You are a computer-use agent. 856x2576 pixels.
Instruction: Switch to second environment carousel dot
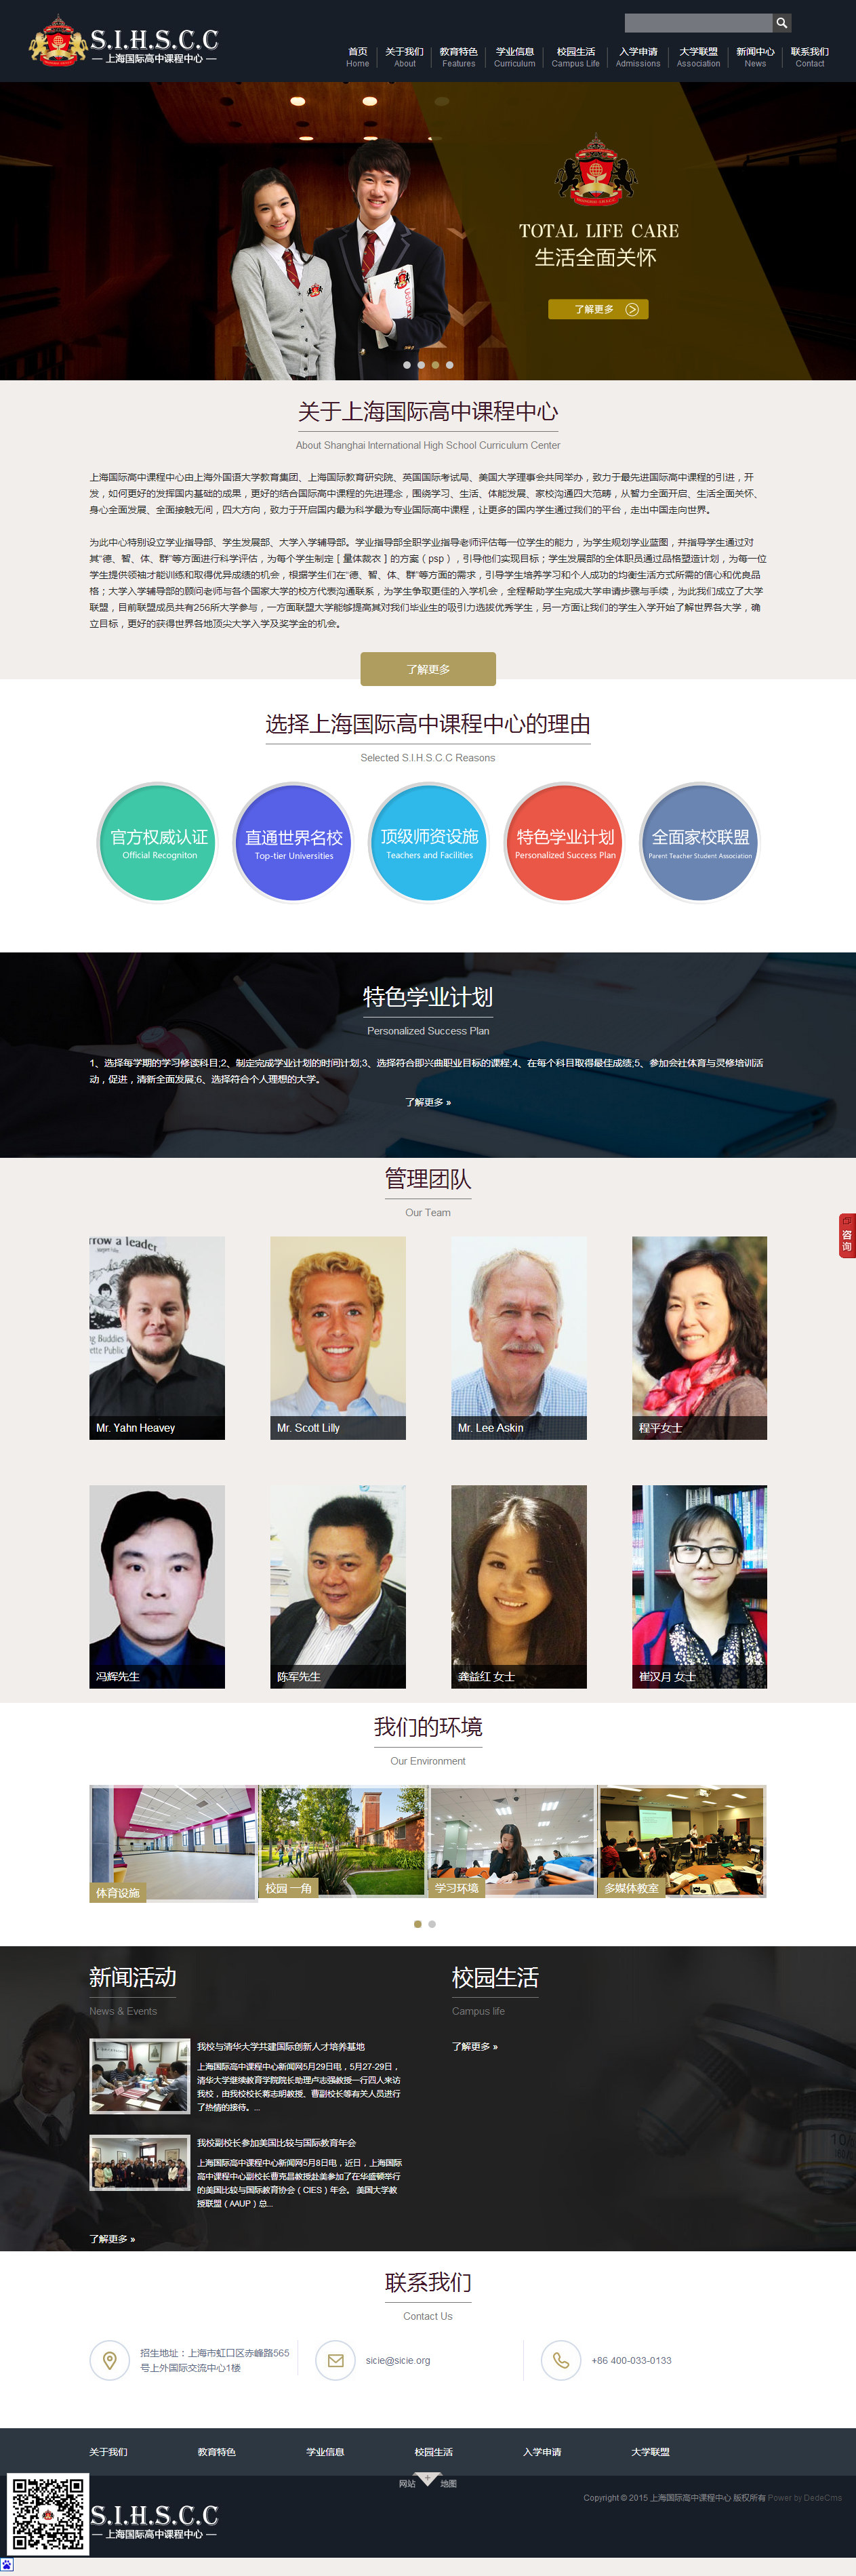coord(432,1924)
